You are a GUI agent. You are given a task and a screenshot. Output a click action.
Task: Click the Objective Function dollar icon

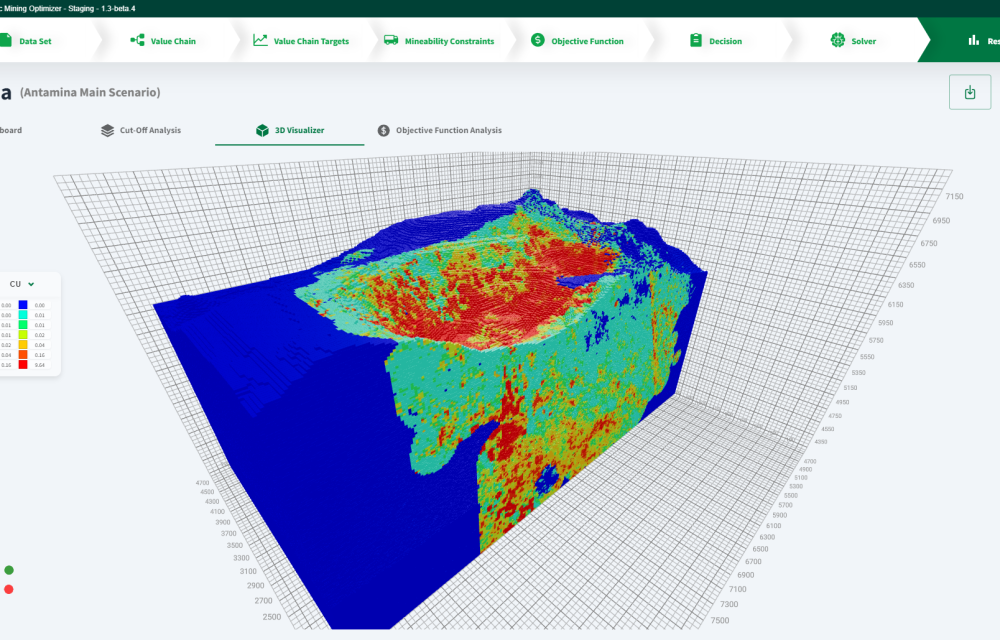(538, 41)
